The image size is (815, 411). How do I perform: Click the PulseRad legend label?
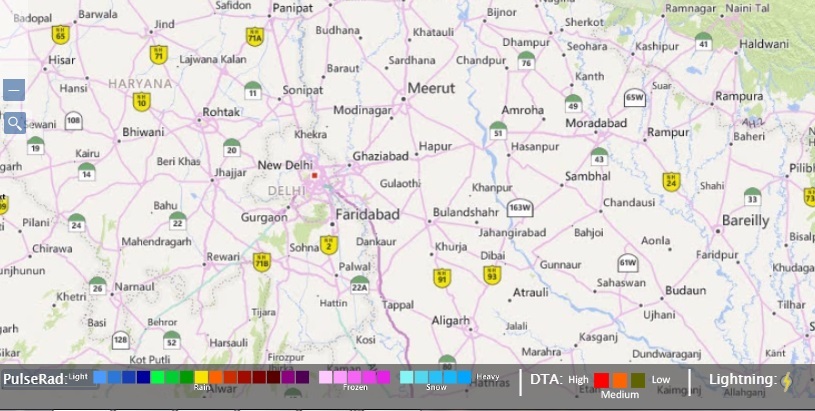(35, 379)
